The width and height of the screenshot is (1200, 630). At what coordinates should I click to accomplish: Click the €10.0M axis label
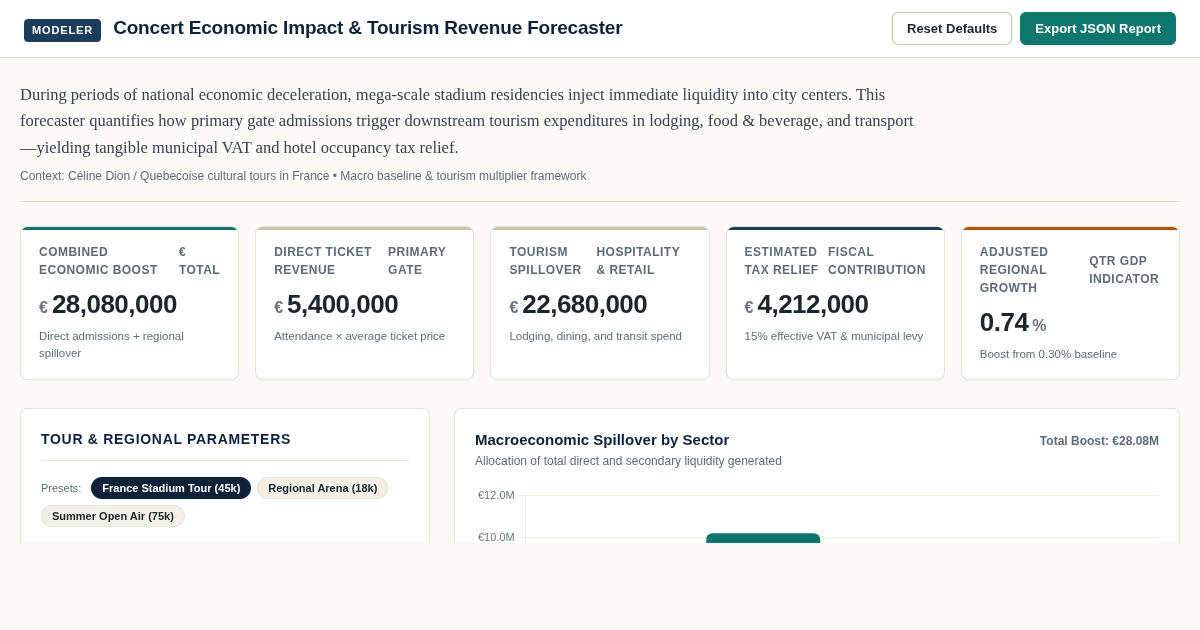pyautogui.click(x=496, y=537)
